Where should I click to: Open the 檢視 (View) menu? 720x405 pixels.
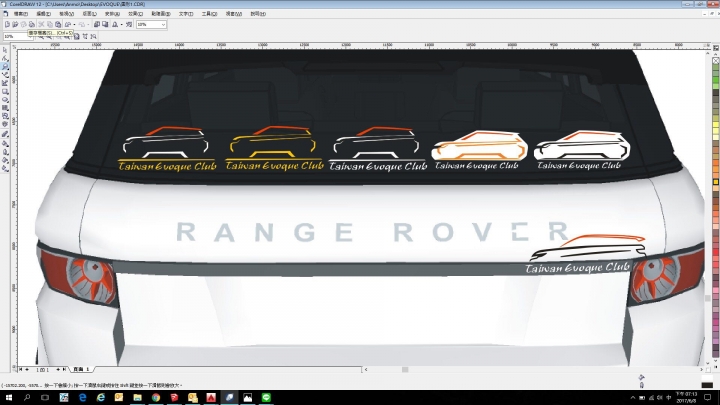[66, 14]
